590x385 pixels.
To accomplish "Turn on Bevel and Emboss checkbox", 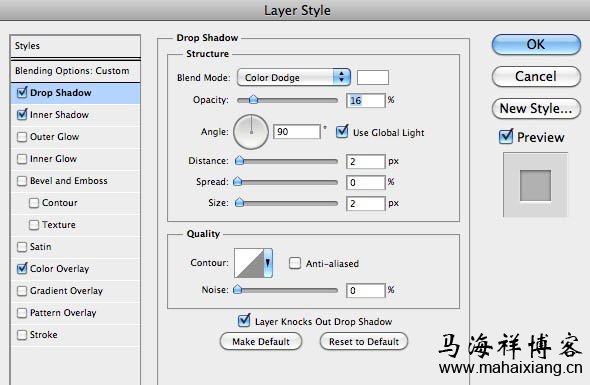I will point(22,181).
